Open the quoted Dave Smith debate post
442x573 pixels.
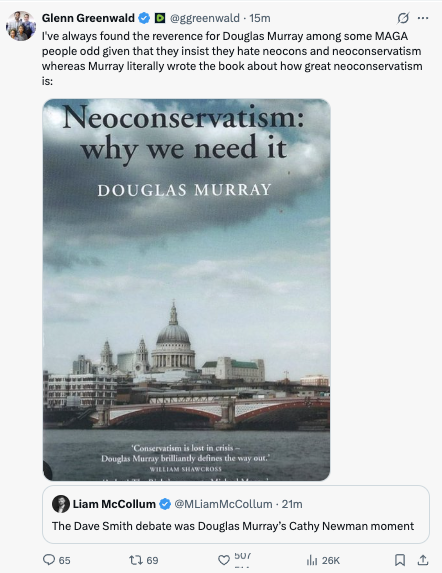236,515
